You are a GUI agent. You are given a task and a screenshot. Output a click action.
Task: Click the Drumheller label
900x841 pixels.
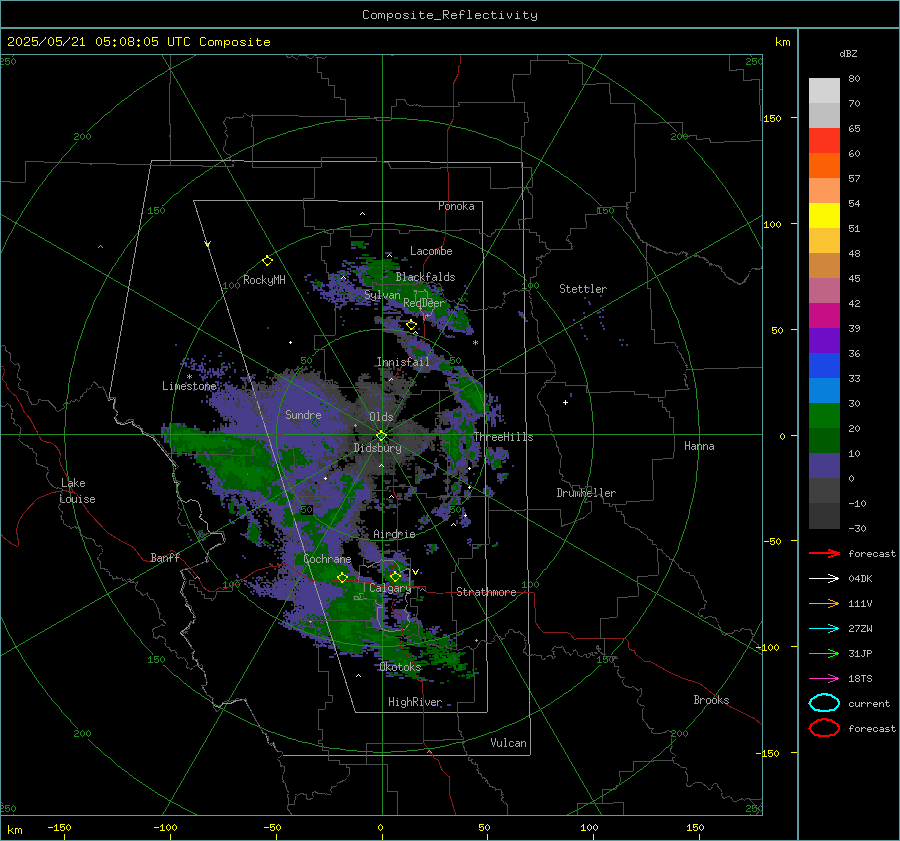[586, 493]
